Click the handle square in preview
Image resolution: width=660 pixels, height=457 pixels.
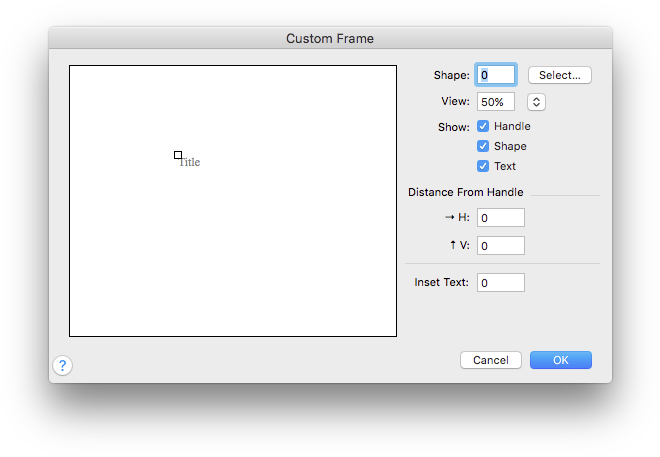point(178,155)
